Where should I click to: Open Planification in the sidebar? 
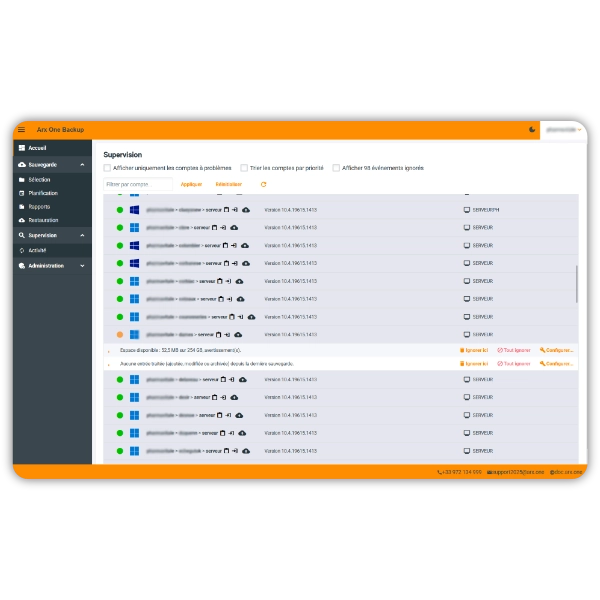43,193
